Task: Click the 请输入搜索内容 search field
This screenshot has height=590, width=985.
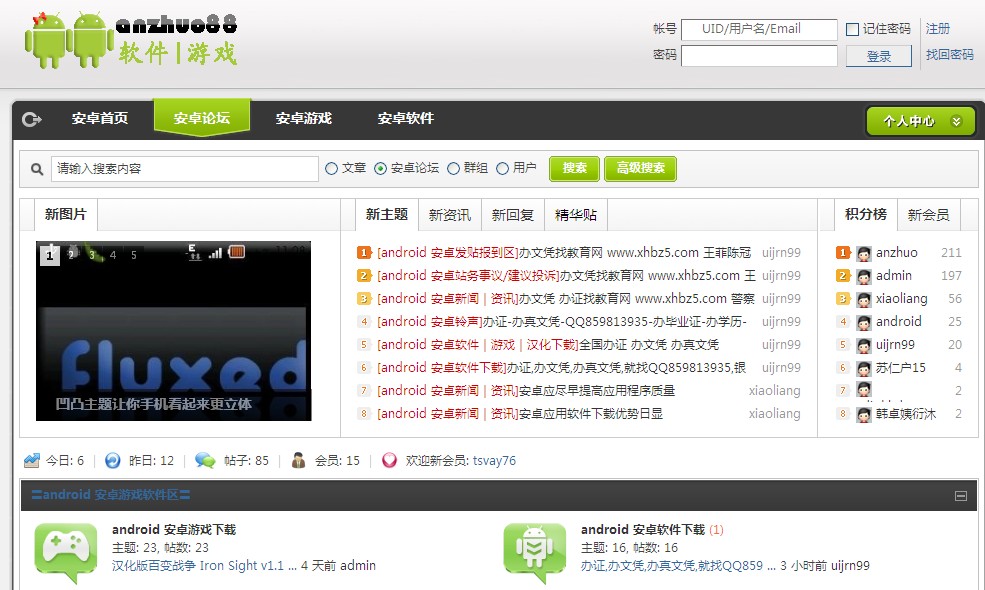Action: (x=185, y=169)
